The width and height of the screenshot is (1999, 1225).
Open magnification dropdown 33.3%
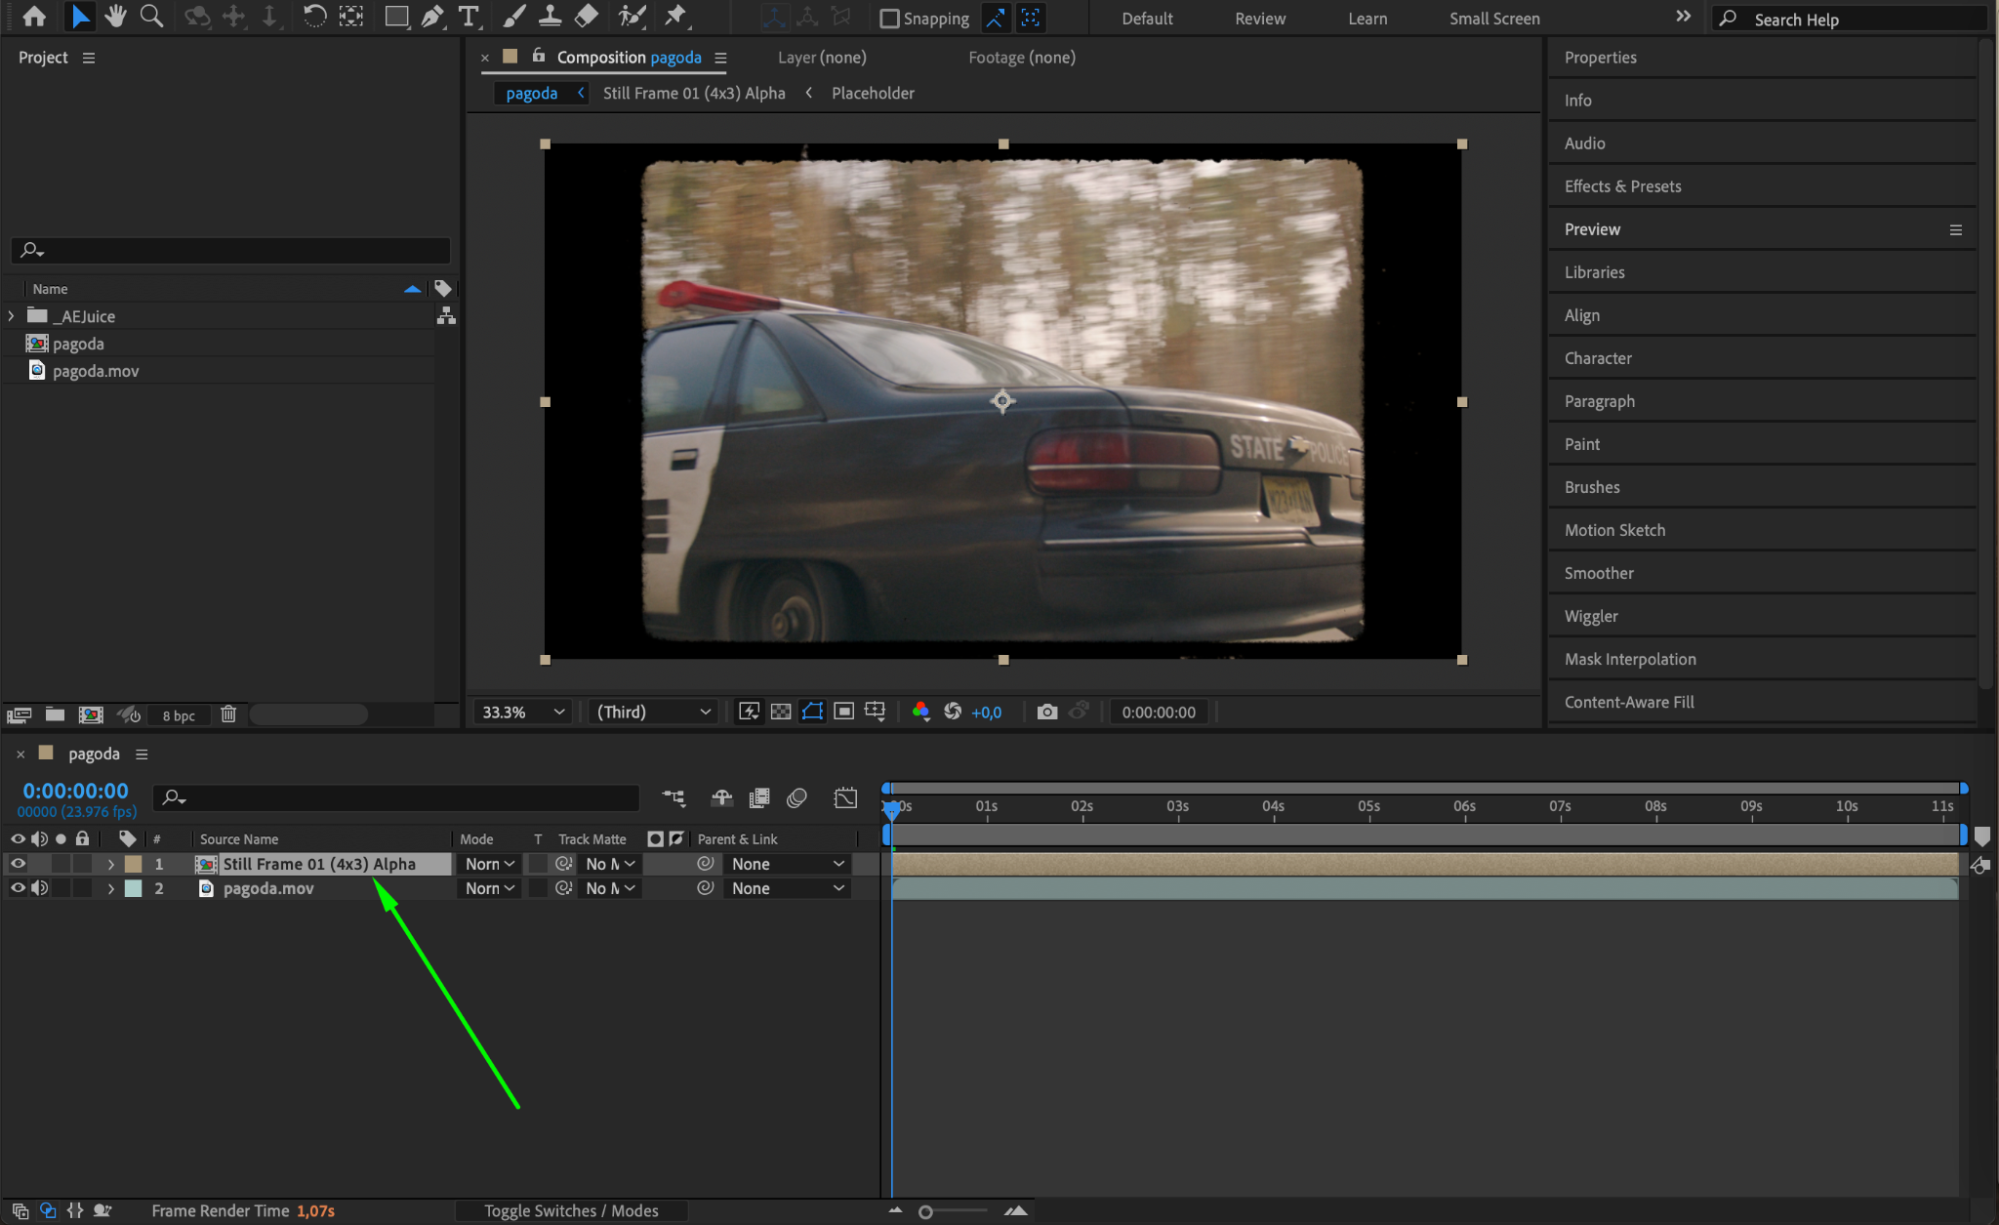pyautogui.click(x=522, y=712)
